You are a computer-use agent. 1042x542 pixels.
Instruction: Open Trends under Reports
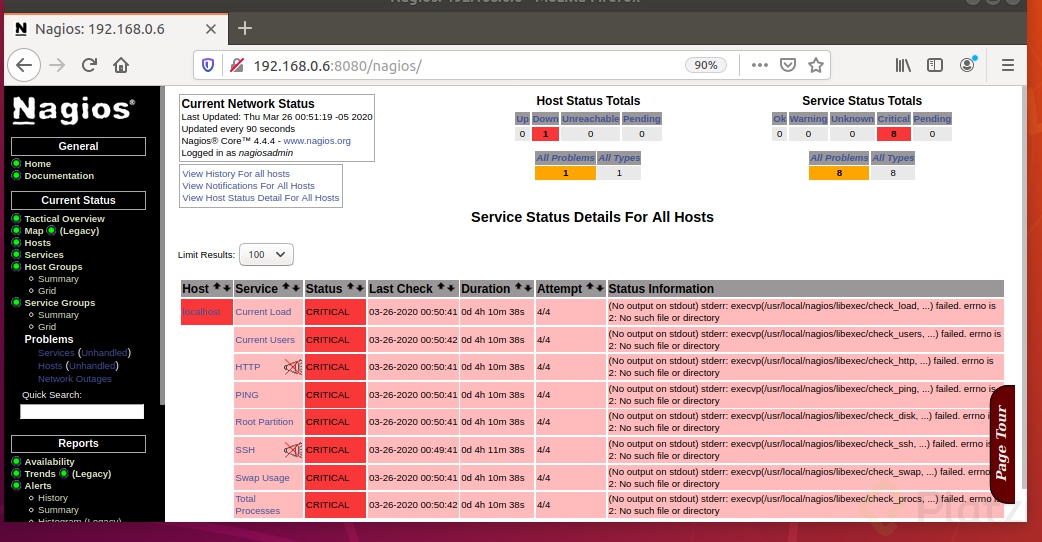40,474
